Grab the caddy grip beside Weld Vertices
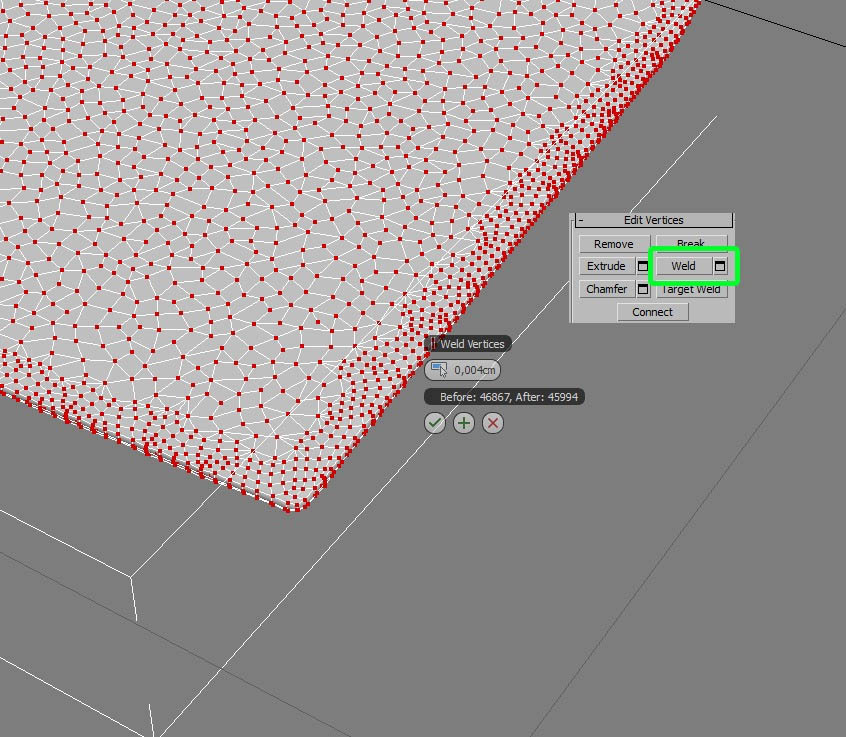The image size is (846, 737). click(x=433, y=344)
